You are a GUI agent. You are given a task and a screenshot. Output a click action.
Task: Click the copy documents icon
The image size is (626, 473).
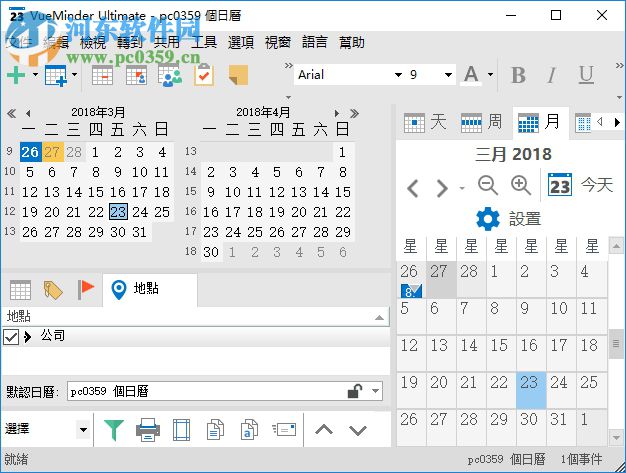click(216, 430)
